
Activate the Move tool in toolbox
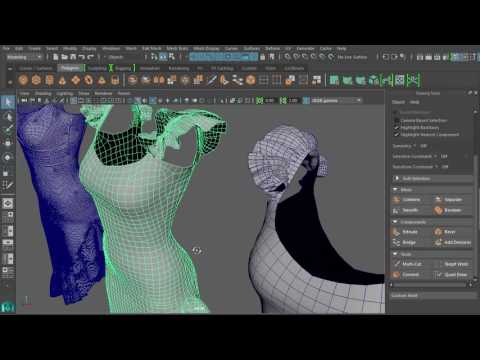click(x=8, y=143)
